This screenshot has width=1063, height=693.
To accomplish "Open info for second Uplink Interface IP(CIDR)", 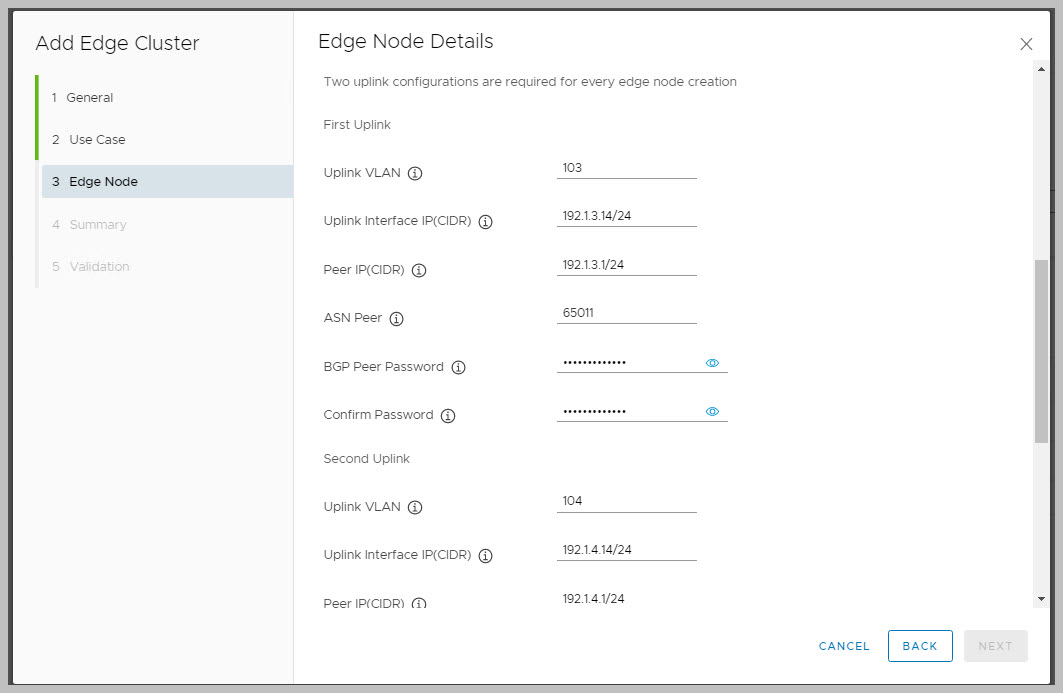I will pyautogui.click(x=485, y=556).
